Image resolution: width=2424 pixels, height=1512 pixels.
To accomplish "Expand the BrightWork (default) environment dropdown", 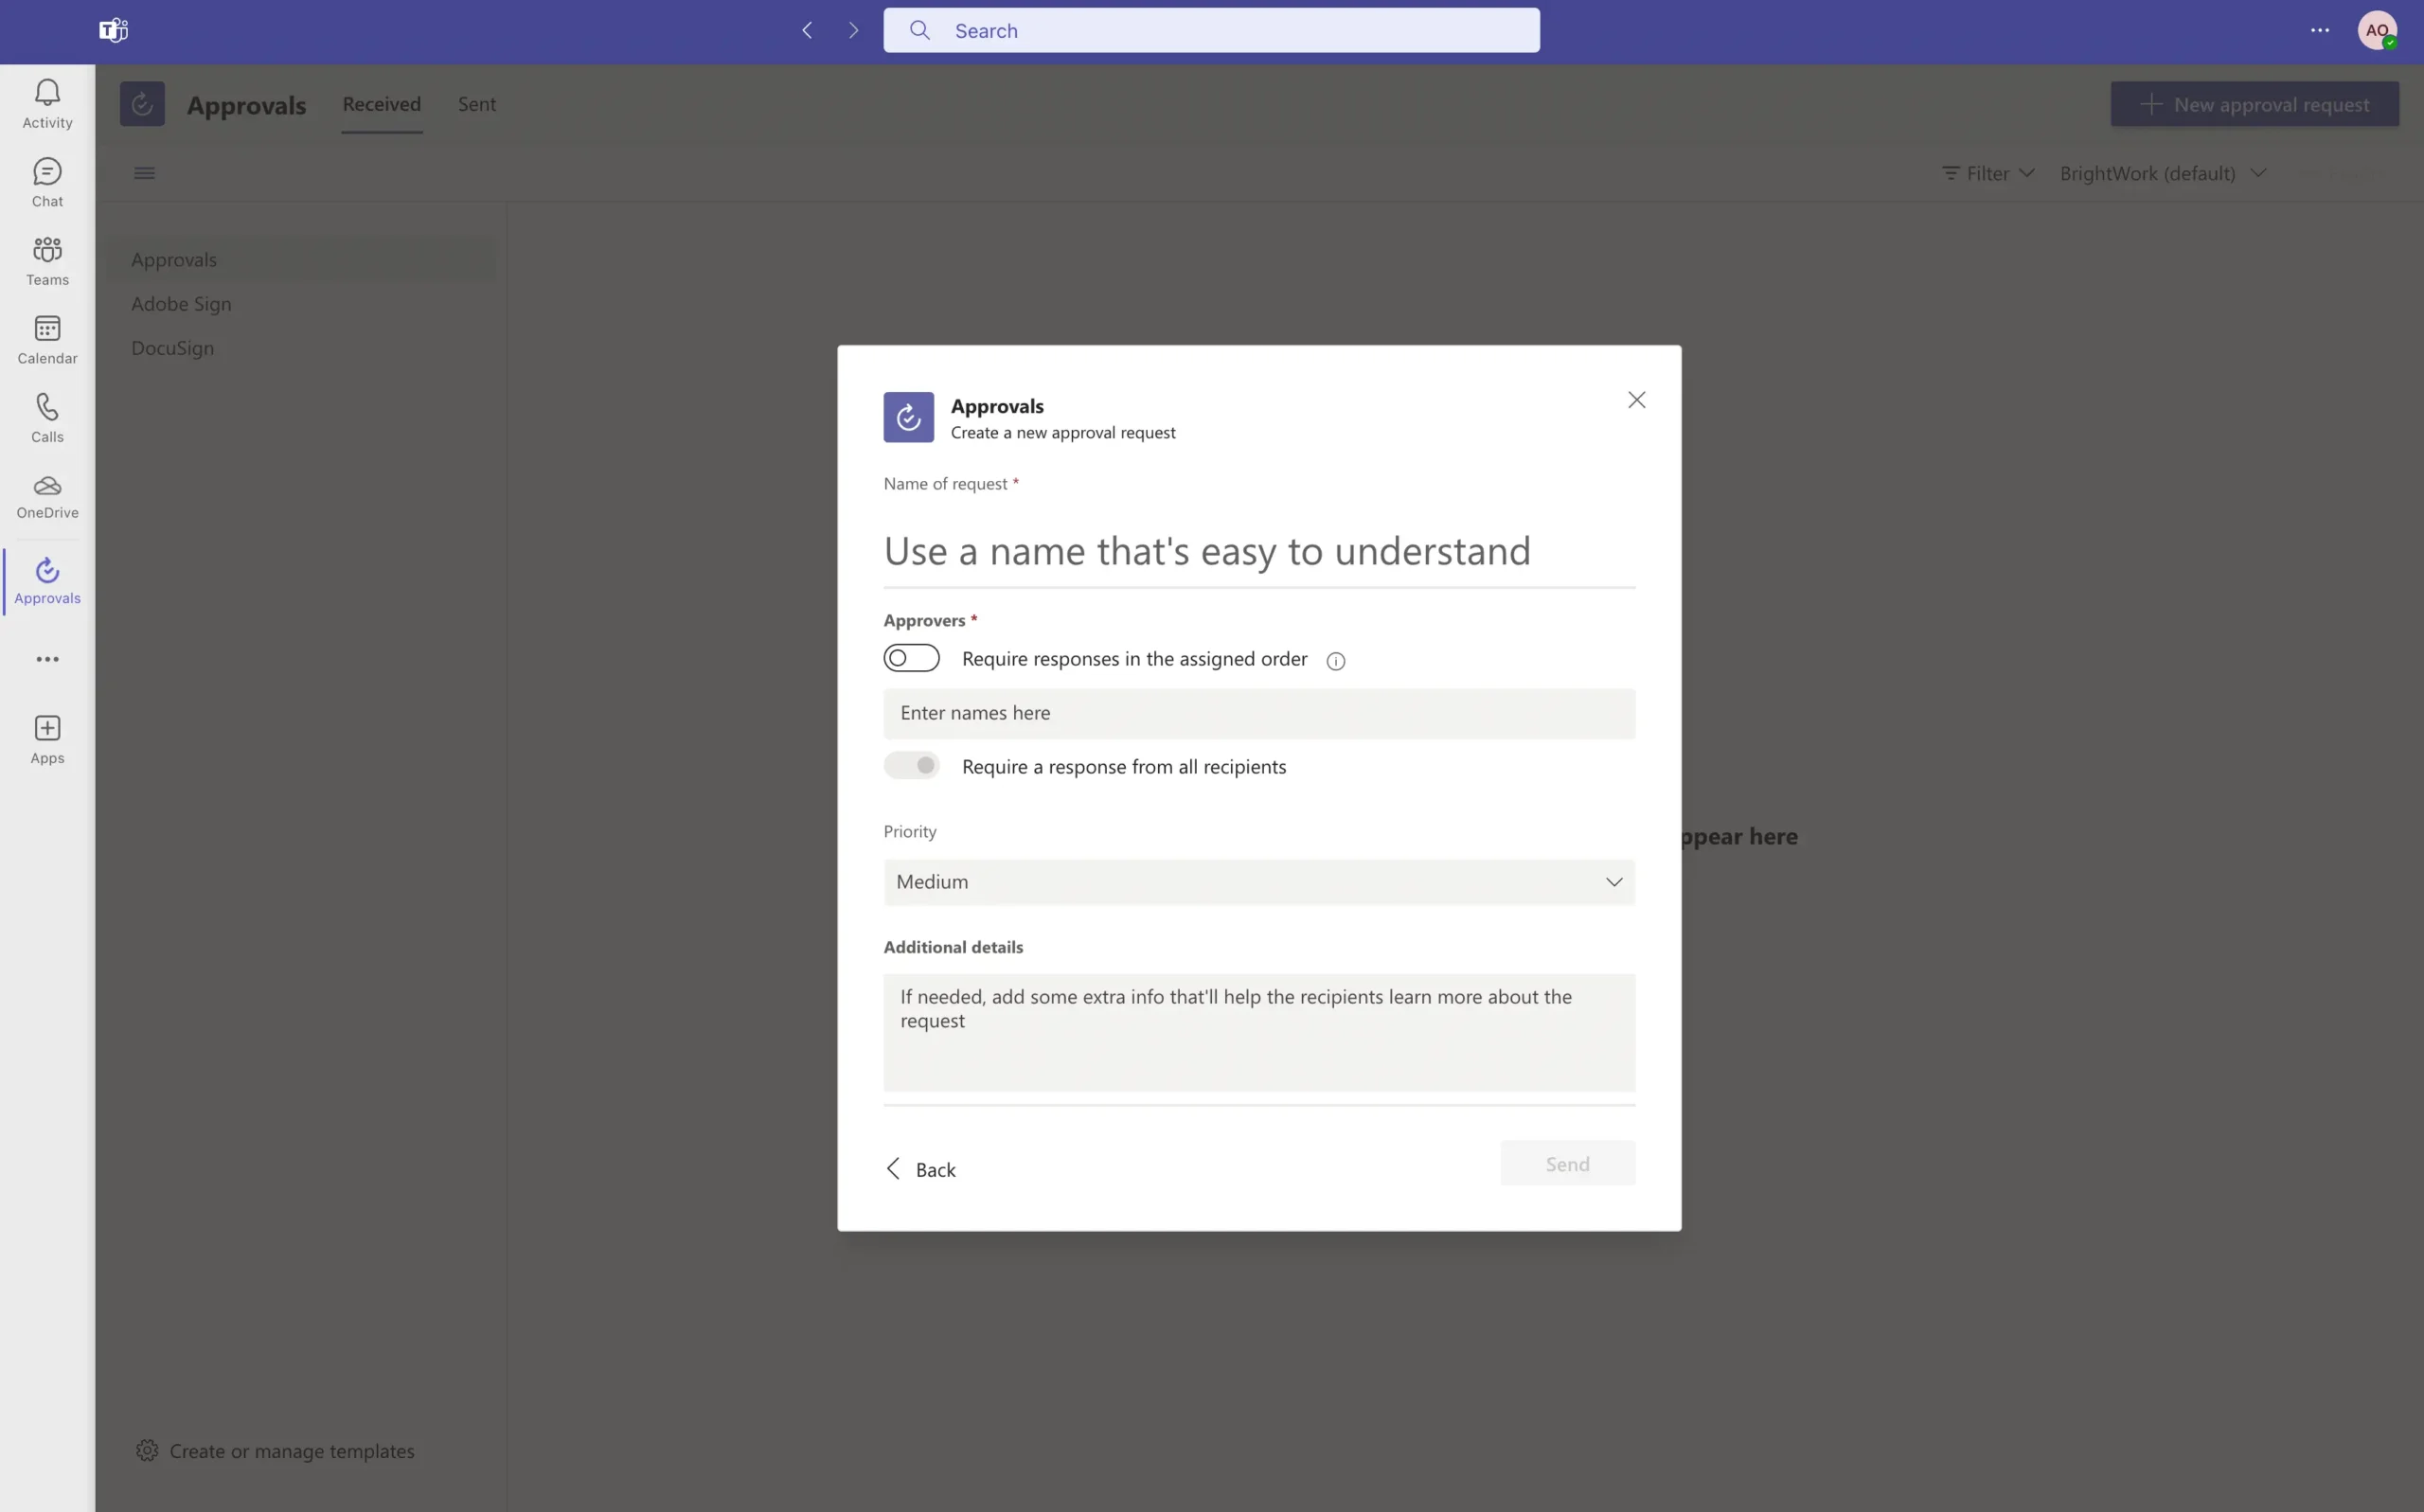I will click(x=2162, y=173).
